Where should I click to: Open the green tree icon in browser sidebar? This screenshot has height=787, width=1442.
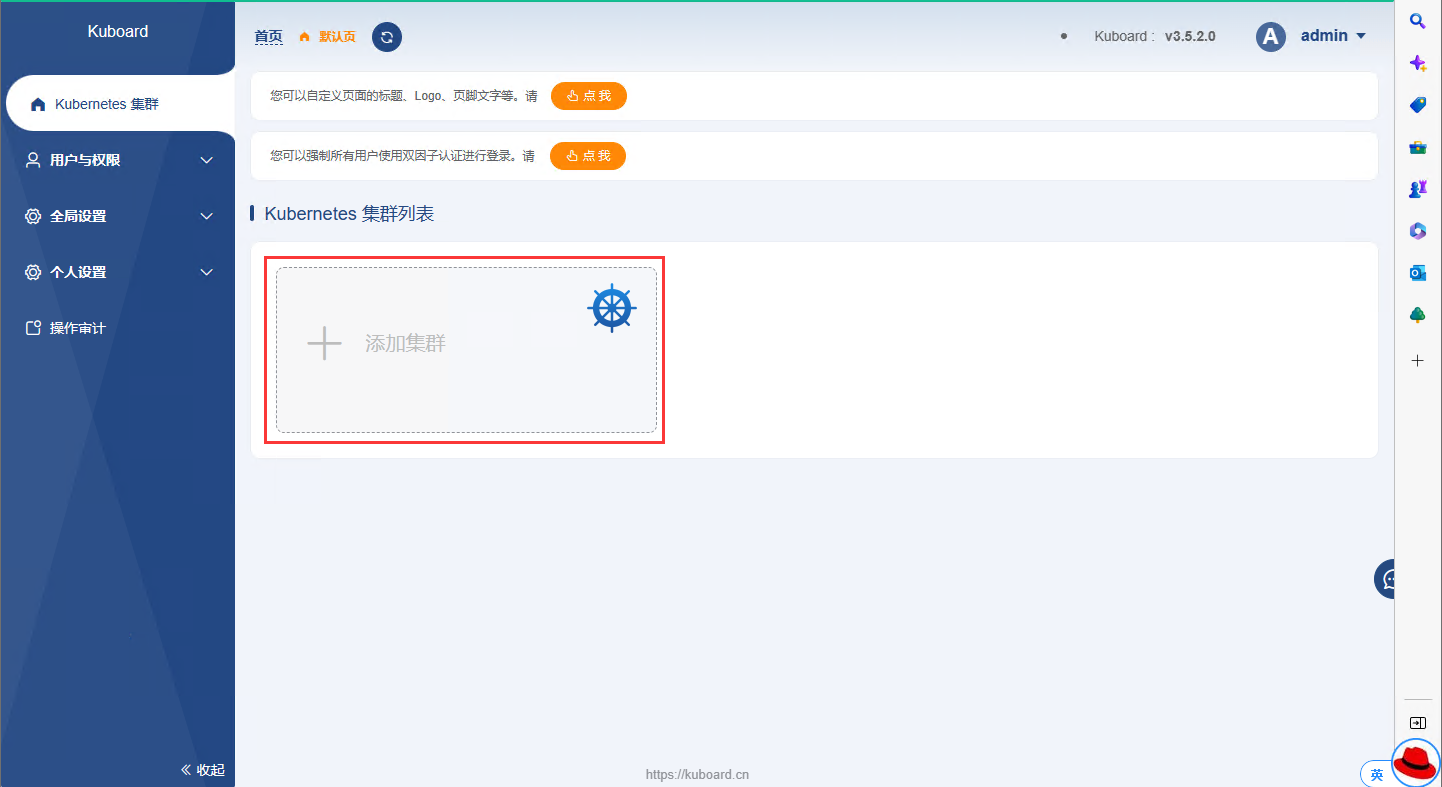(1418, 315)
